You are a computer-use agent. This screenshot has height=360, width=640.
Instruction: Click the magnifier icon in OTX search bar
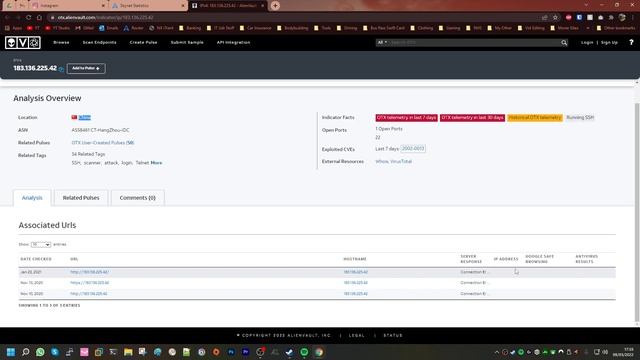564,42
